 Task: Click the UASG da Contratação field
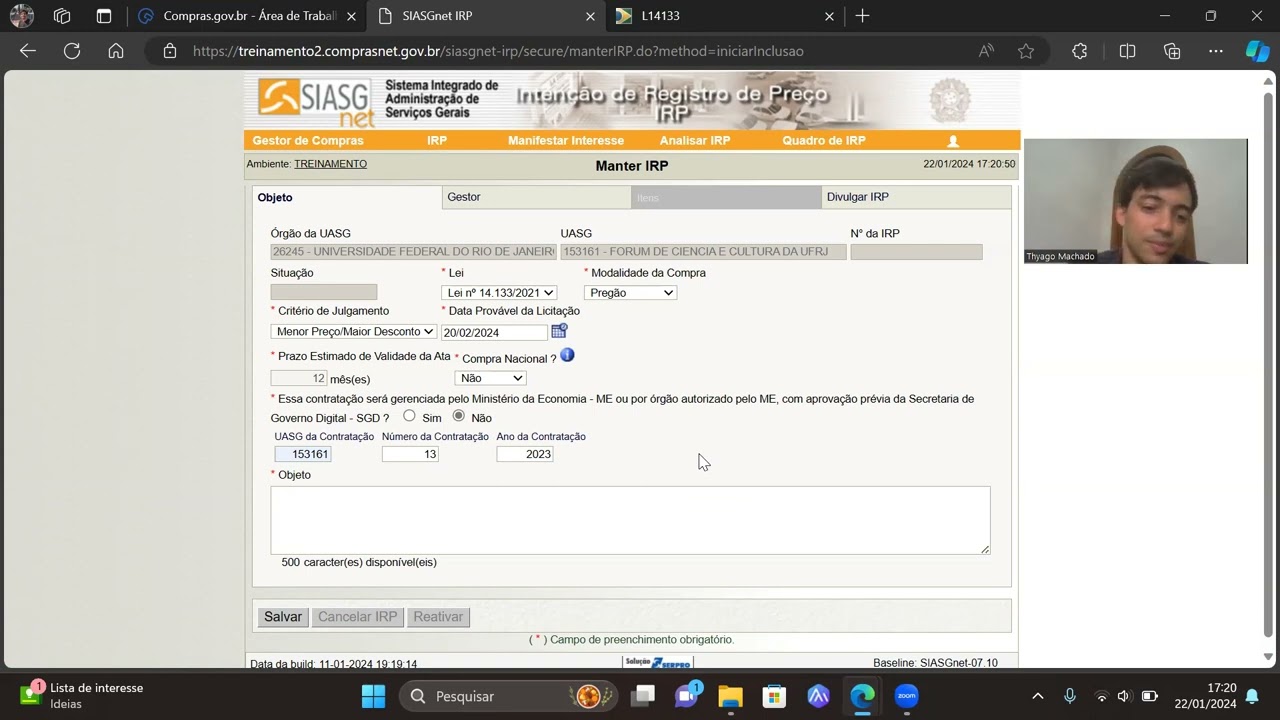pyautogui.click(x=303, y=454)
